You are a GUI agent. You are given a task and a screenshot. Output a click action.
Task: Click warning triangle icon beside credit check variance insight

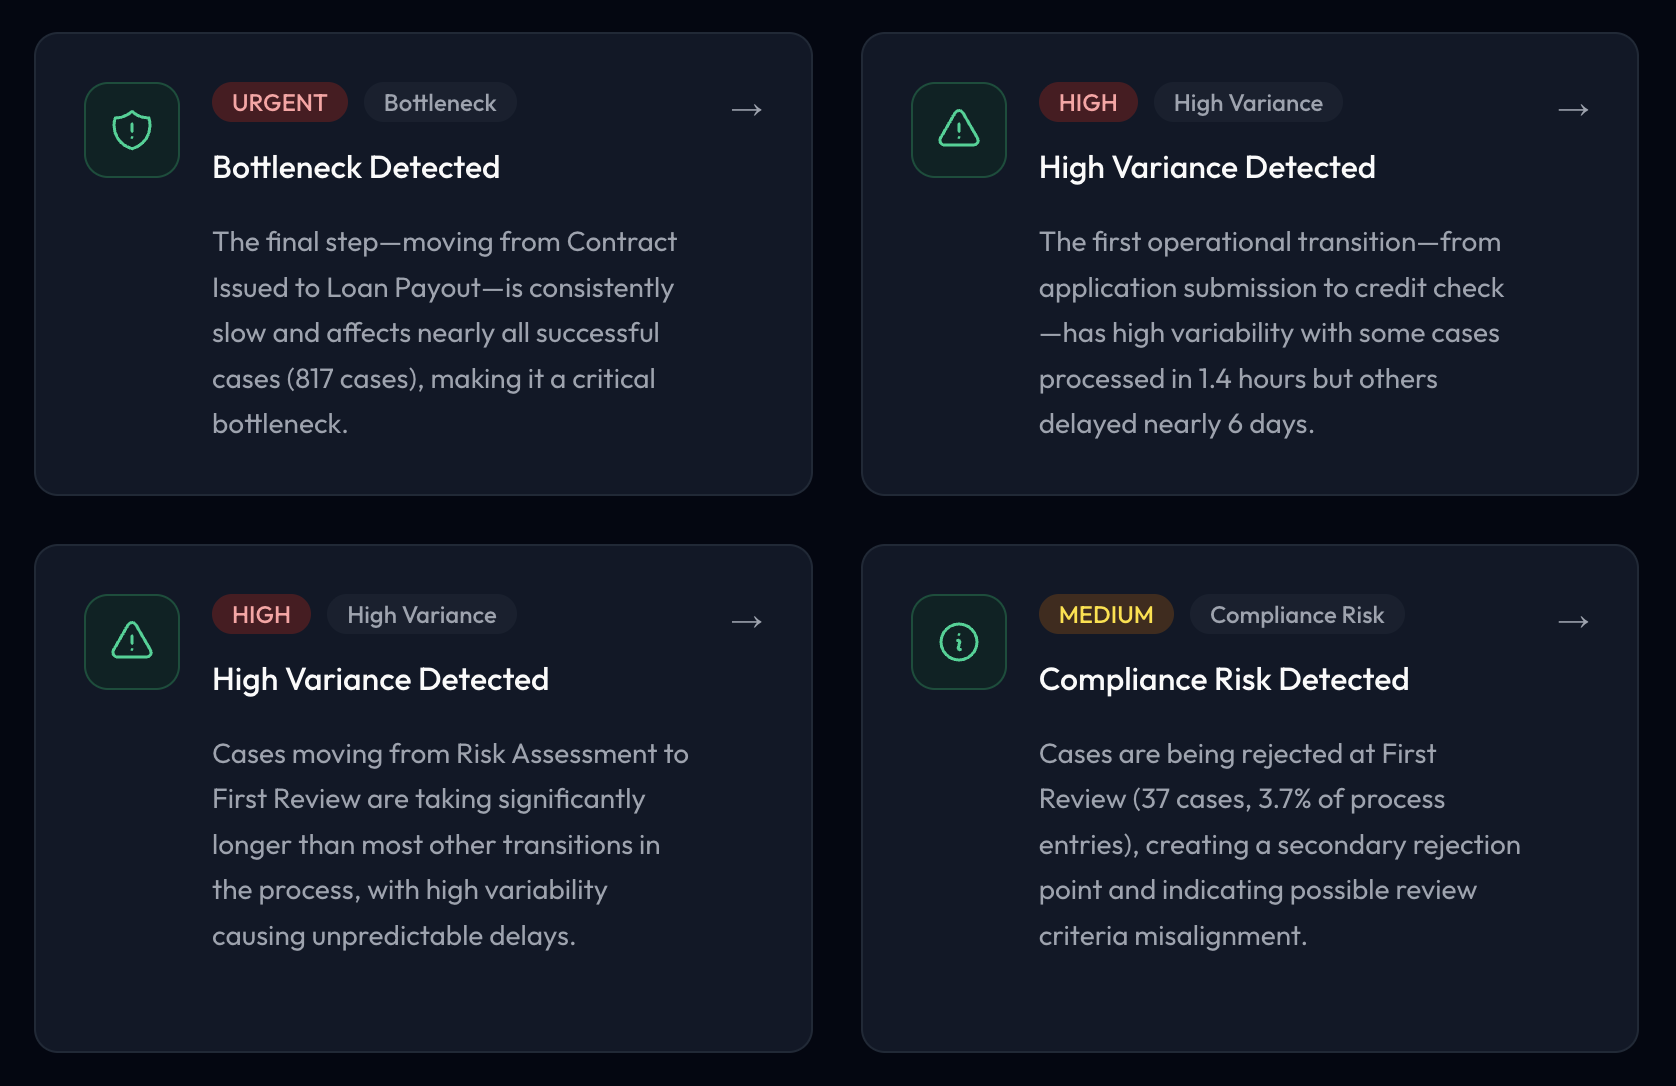958,130
